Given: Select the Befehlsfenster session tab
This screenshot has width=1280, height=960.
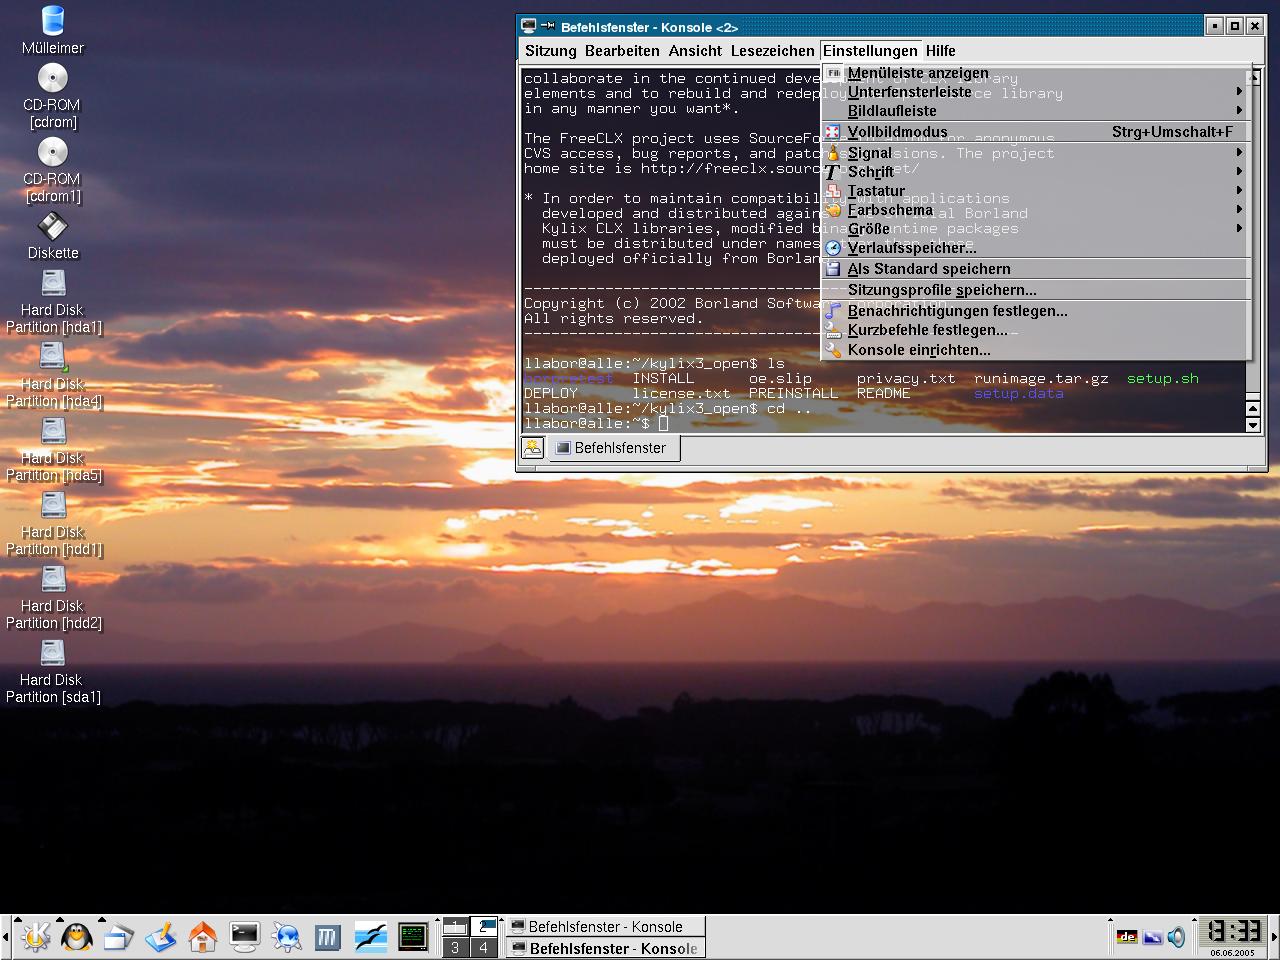Looking at the screenshot, I should (x=613, y=448).
